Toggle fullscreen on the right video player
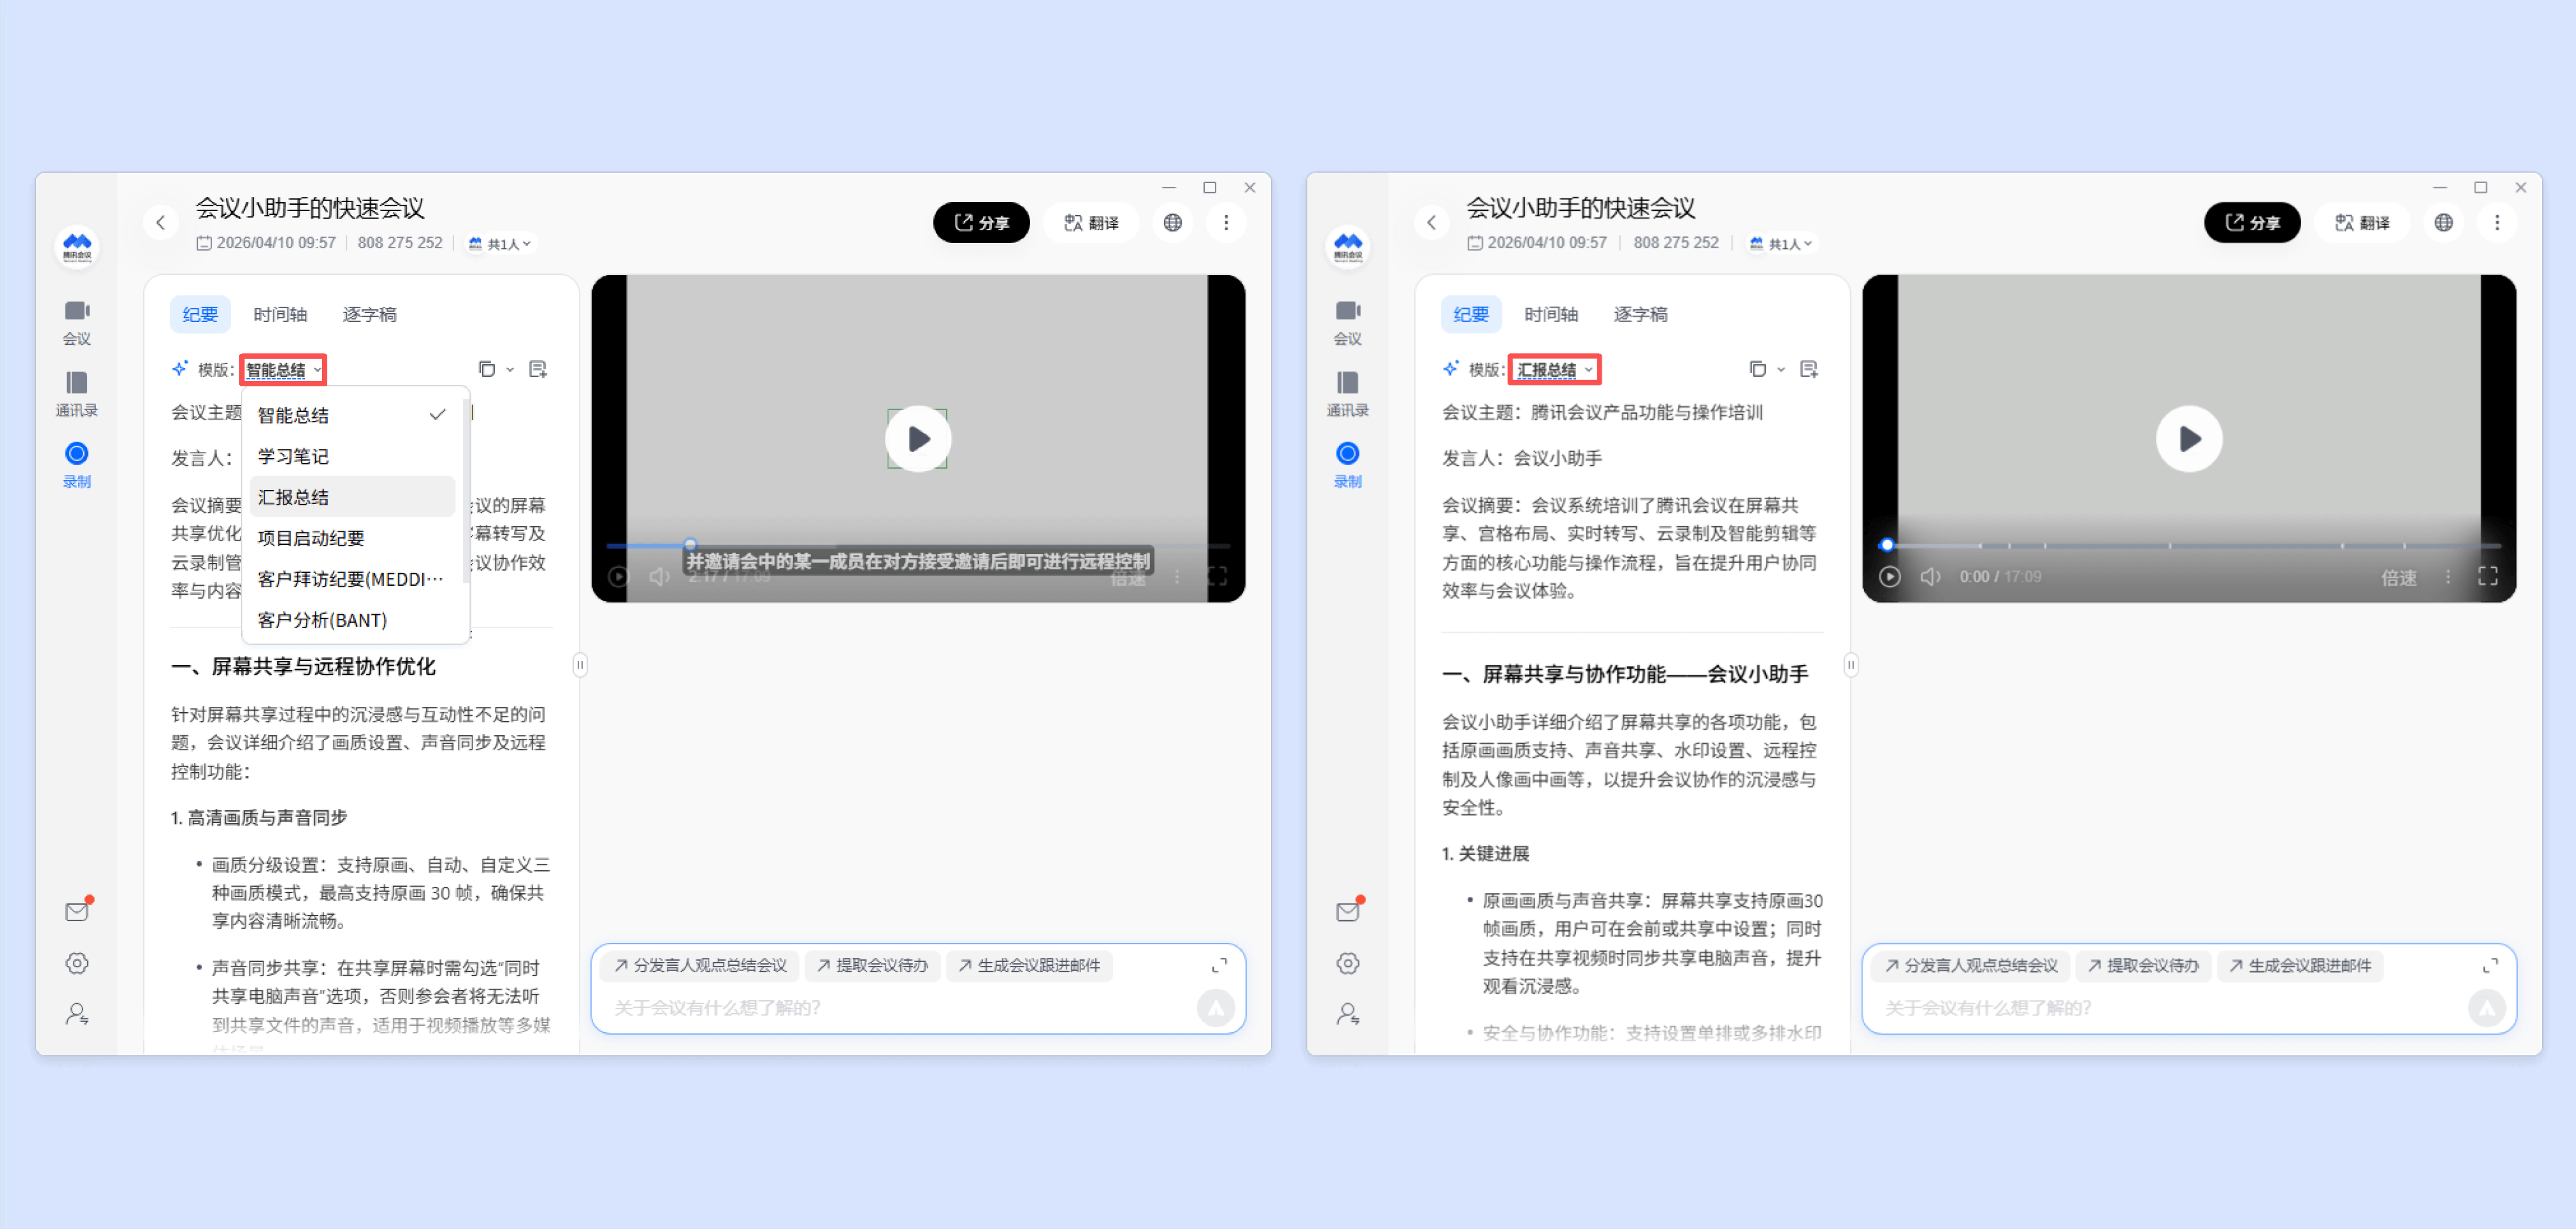The image size is (2576, 1229). click(x=2488, y=576)
